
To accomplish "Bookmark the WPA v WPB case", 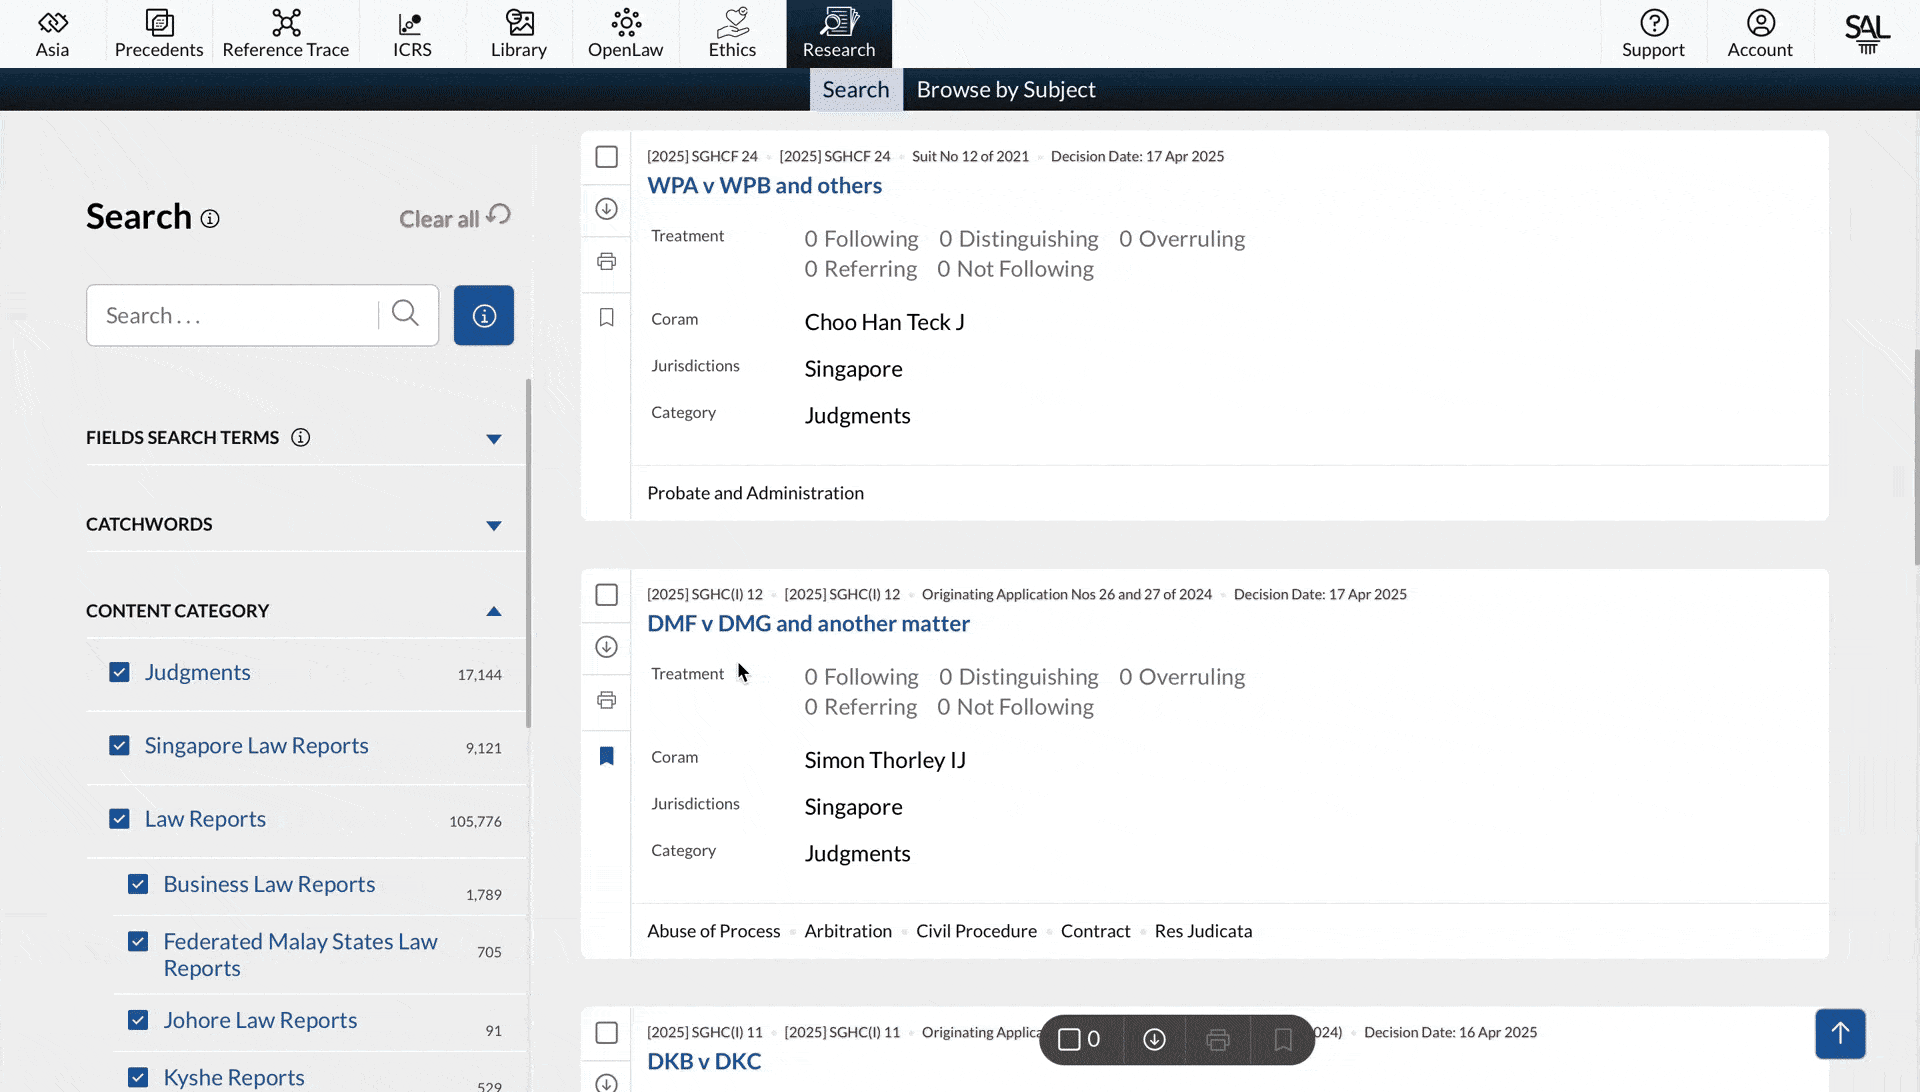I will [x=606, y=317].
